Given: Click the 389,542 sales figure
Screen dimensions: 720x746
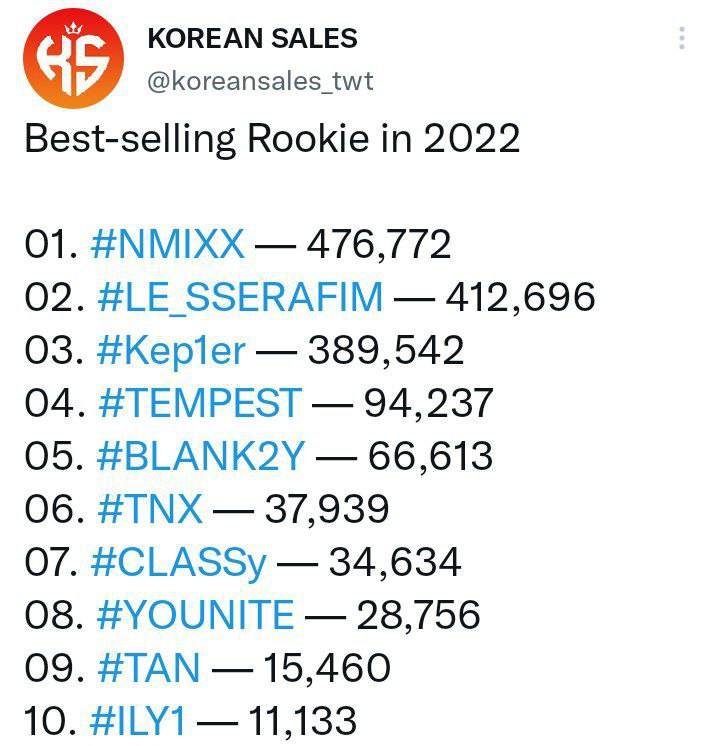Looking at the screenshot, I should pyautogui.click(x=386, y=350).
